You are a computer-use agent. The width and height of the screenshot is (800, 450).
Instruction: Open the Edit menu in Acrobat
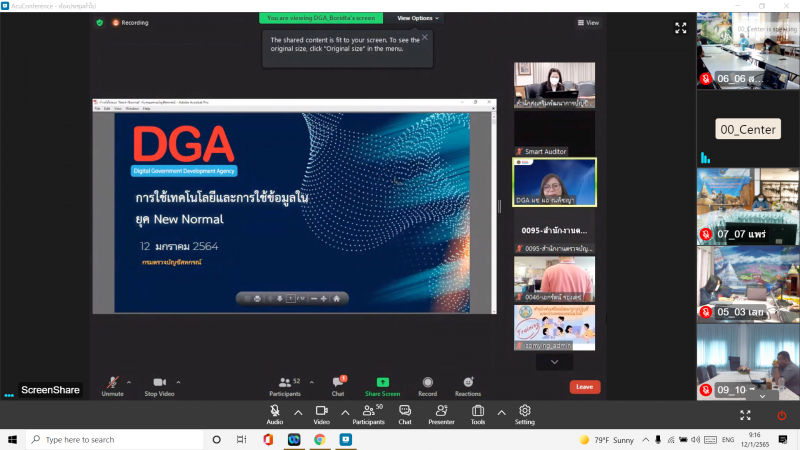(107, 109)
